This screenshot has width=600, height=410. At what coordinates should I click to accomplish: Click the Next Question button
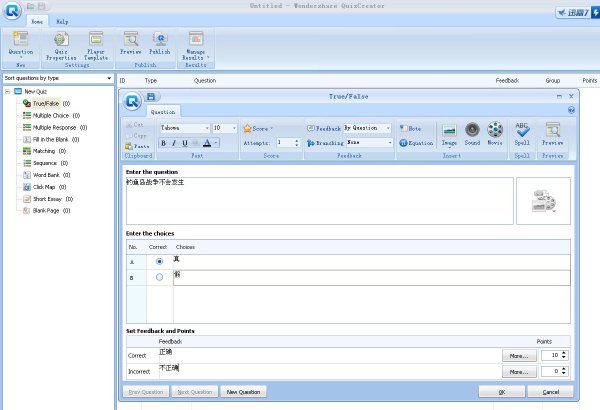(195, 392)
